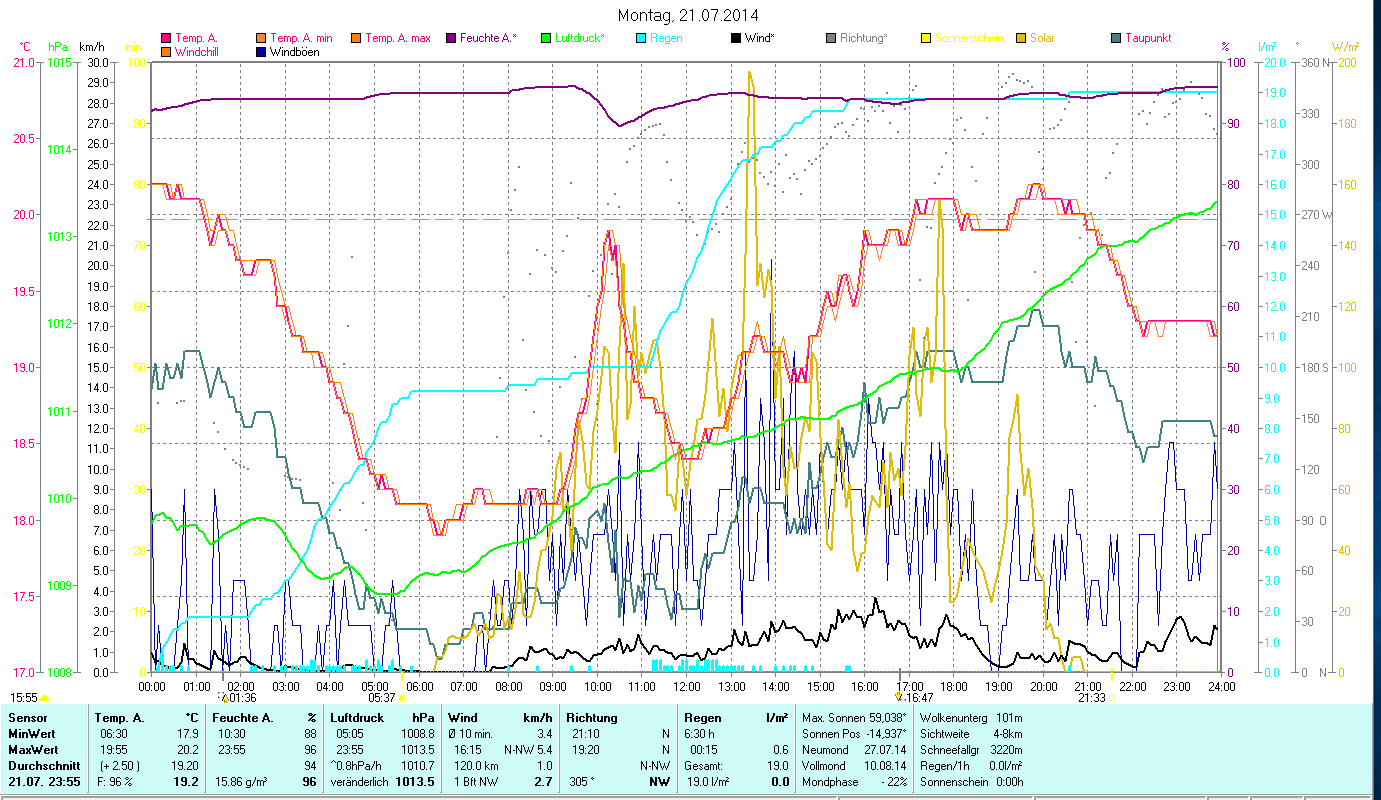The width and height of the screenshot is (1381, 800).
Task: Click the minimum temperature value 17.9
Action: [x=188, y=734]
